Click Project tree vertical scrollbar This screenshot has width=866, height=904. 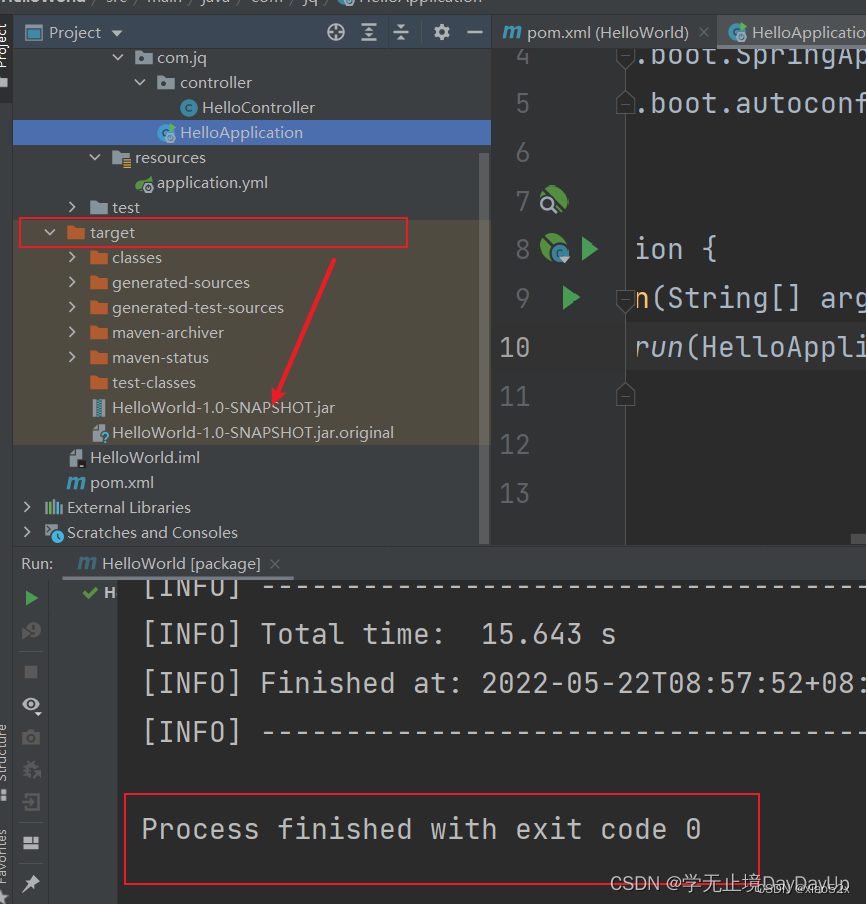[484, 348]
